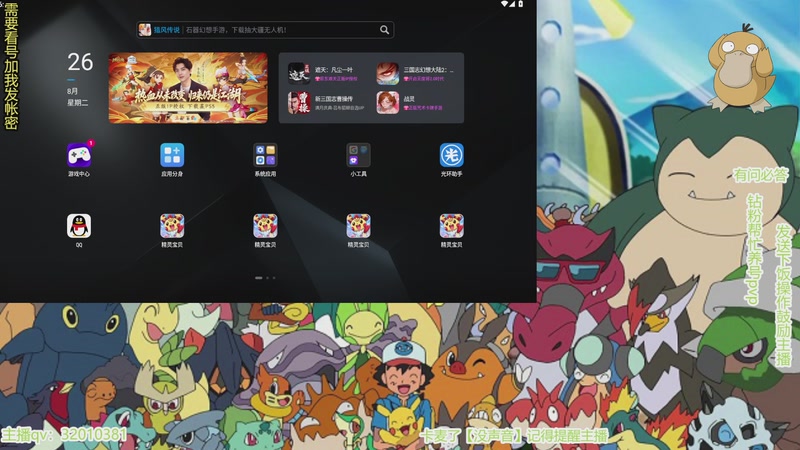Click the 凡尘一叶 game title text

[x=334, y=70]
